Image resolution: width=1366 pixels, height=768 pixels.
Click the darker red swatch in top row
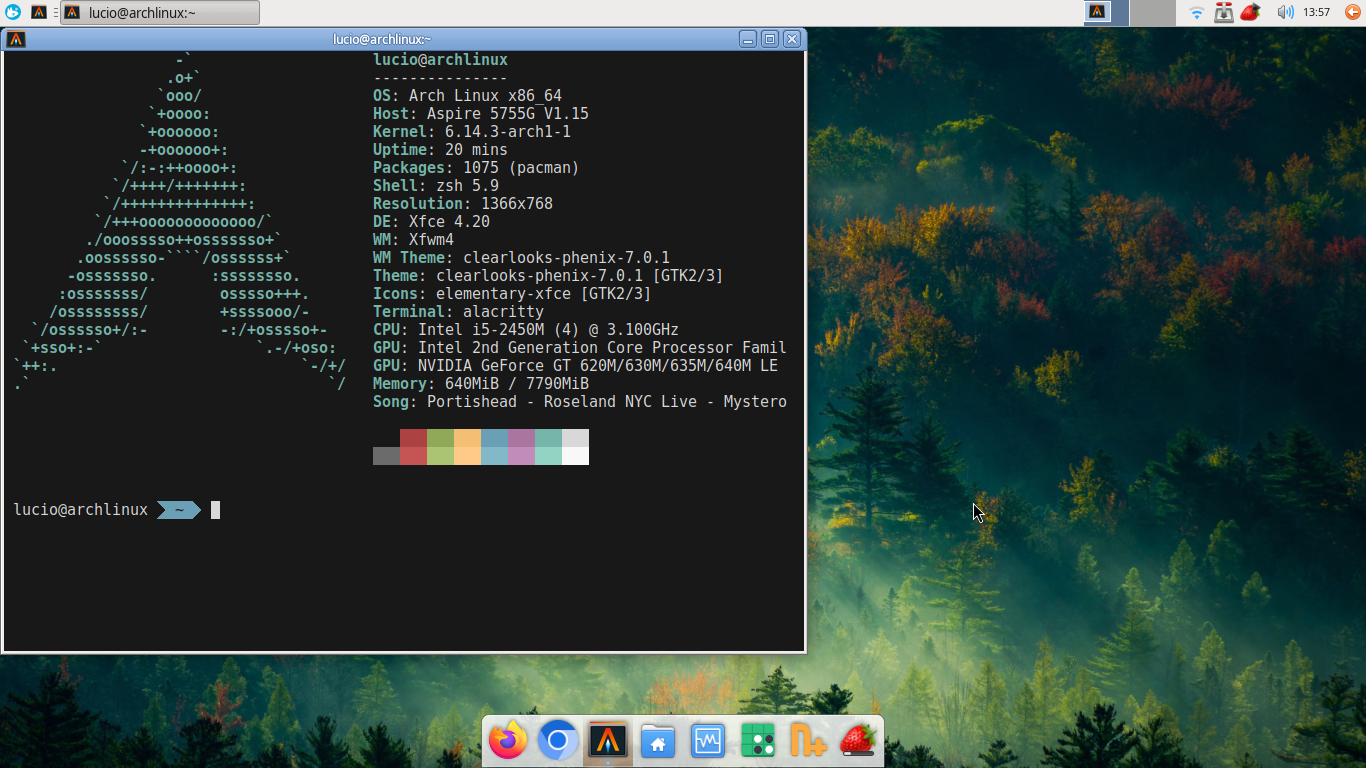413,438
